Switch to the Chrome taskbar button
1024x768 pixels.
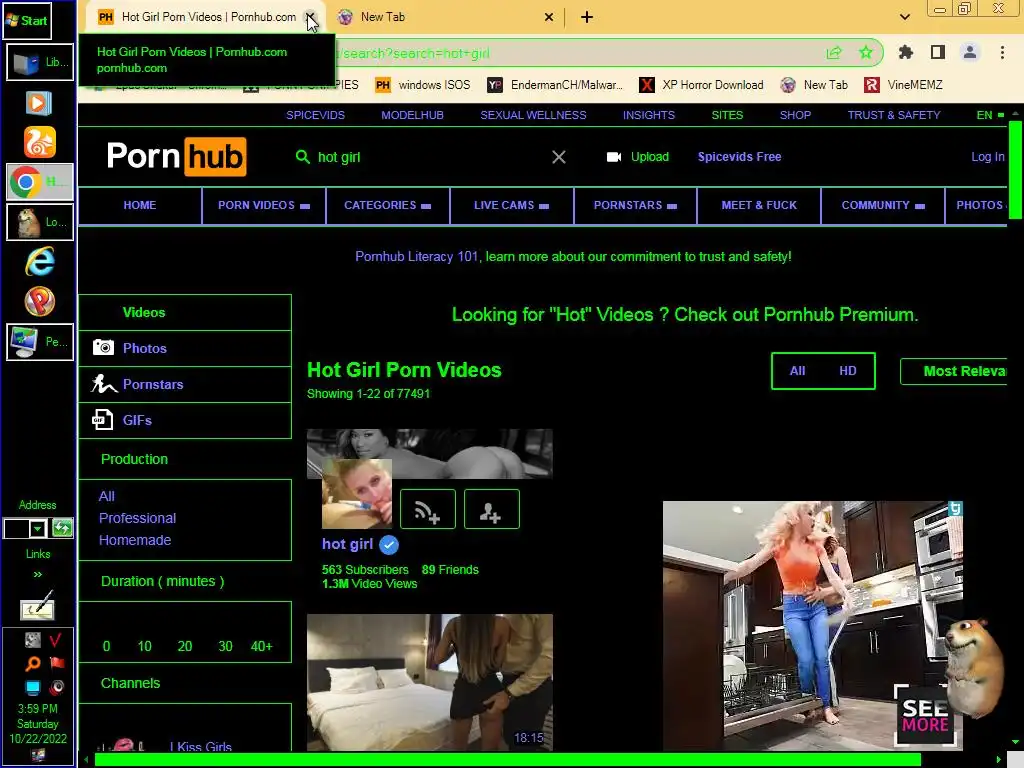(x=40, y=182)
